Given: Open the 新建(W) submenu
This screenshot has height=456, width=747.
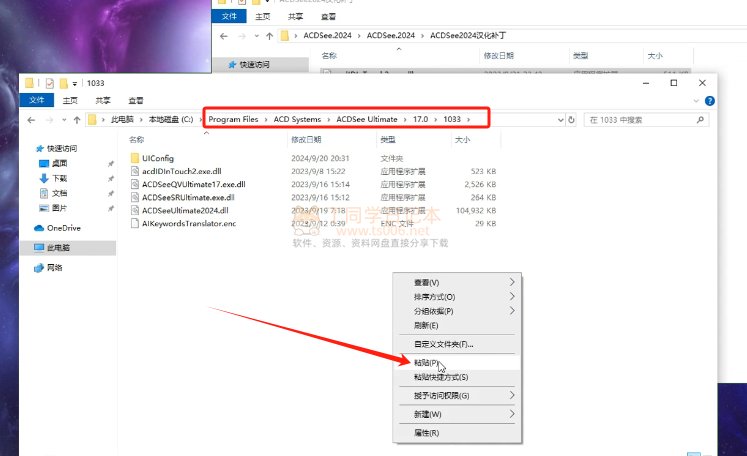Looking at the screenshot, I should (x=457, y=414).
